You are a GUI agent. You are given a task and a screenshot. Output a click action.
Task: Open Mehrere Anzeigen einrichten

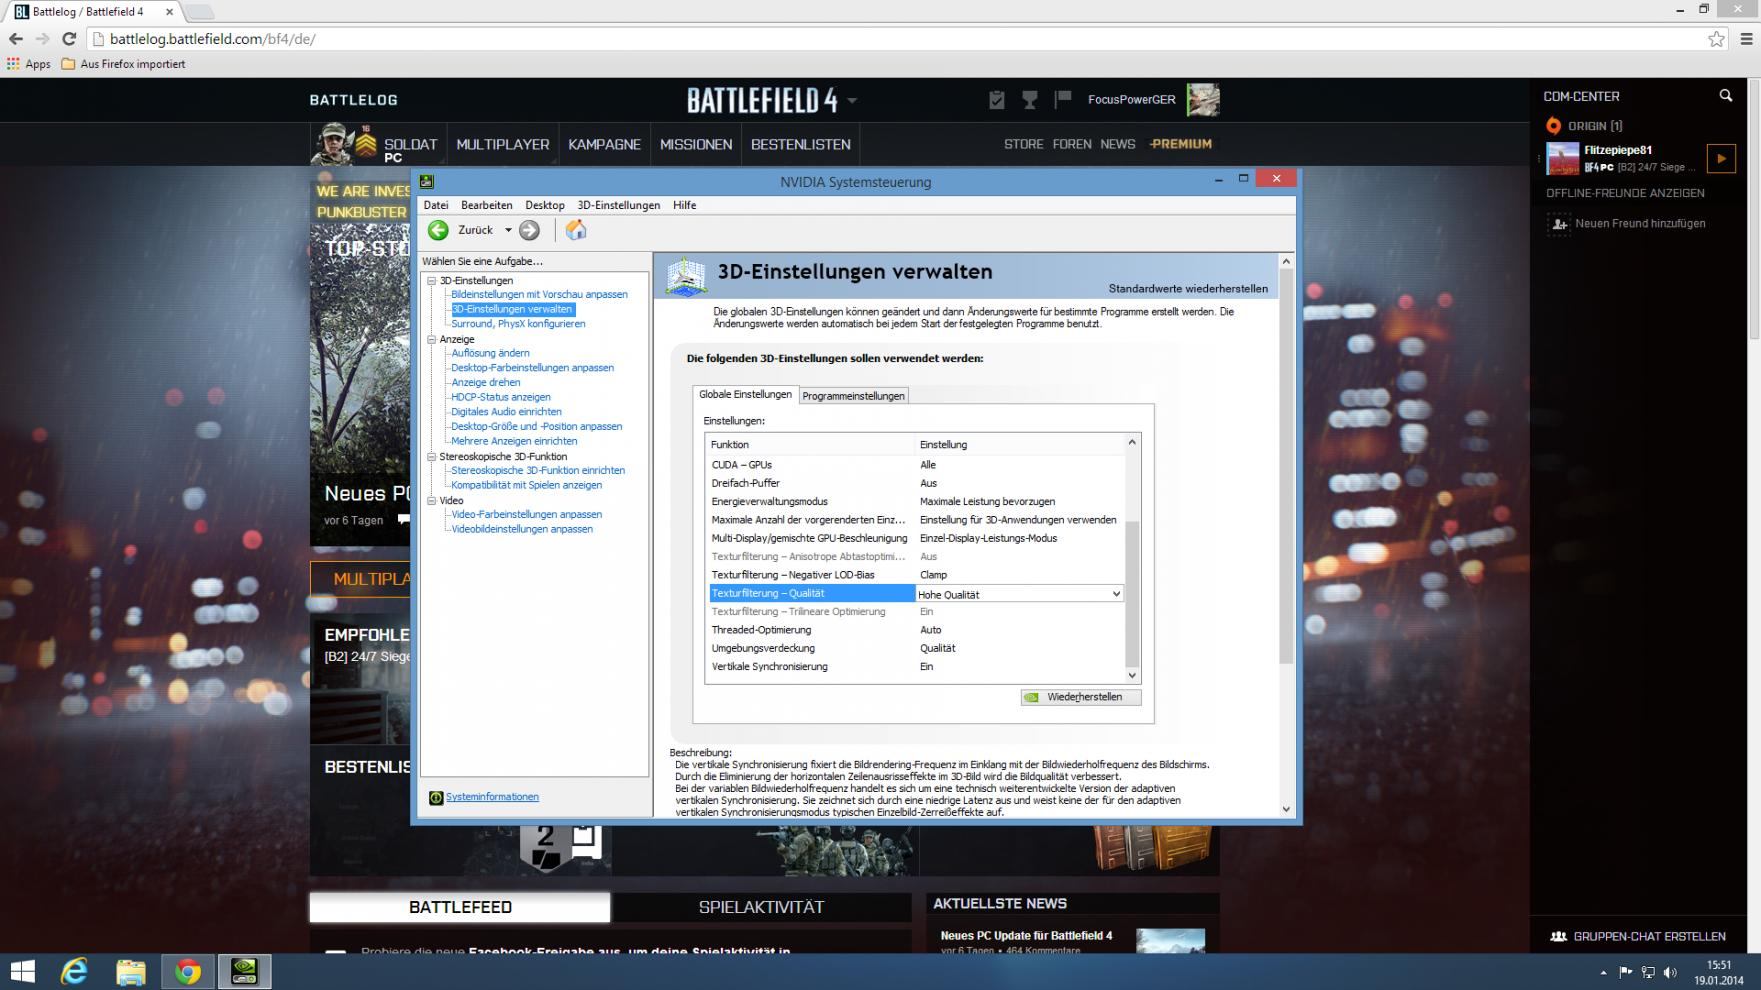click(514, 441)
